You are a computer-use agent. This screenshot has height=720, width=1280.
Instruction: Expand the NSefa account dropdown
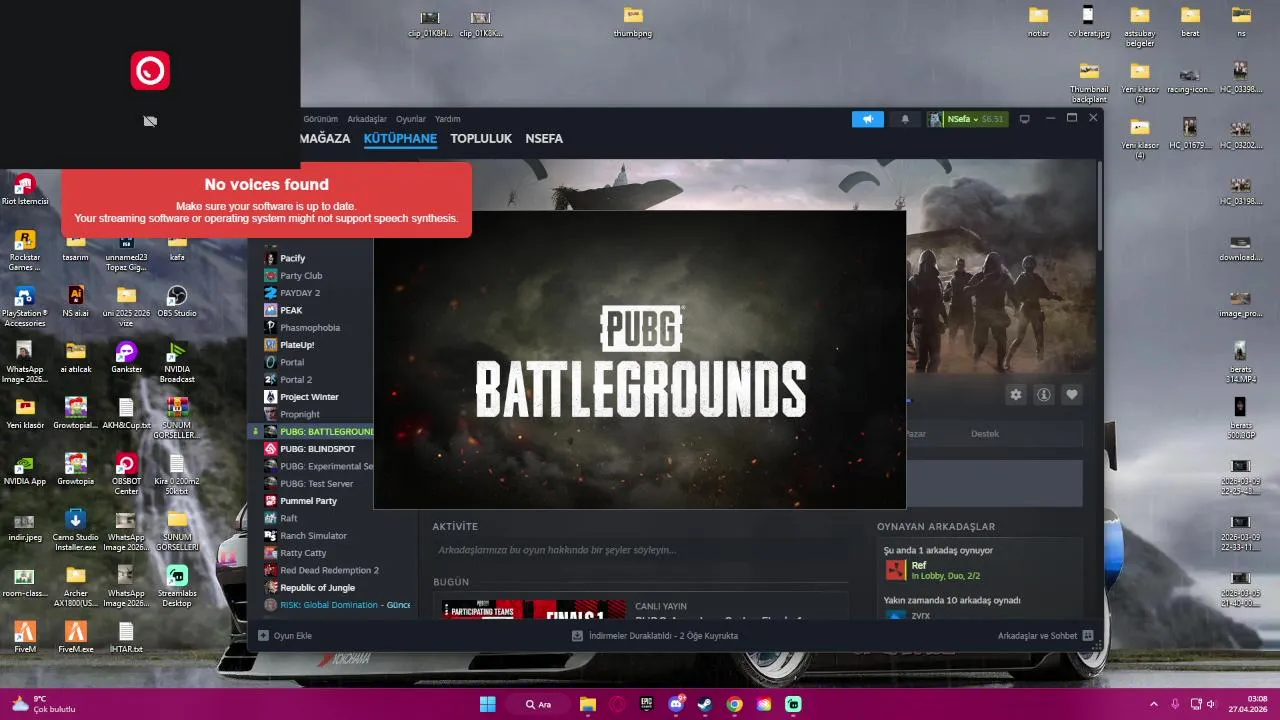coord(967,119)
